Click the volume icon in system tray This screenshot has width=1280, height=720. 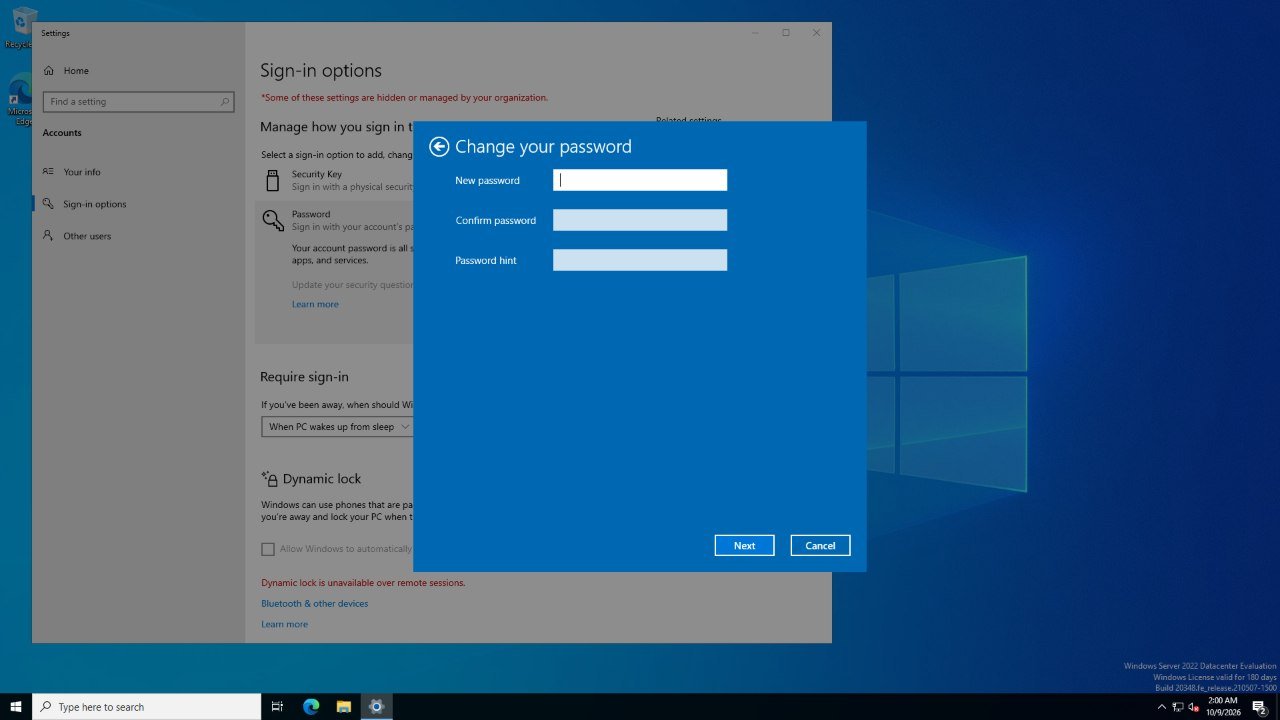1193,707
